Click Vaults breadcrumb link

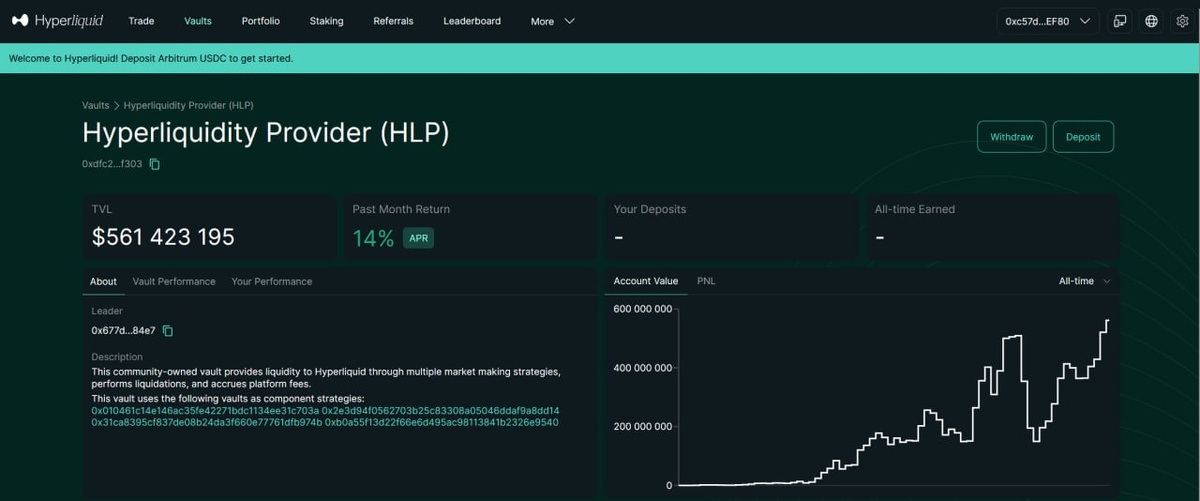coord(96,105)
